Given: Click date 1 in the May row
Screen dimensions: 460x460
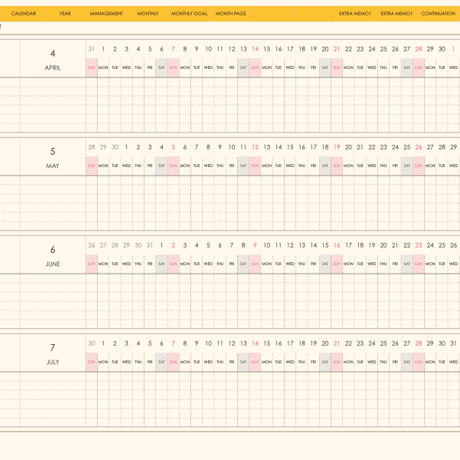Looking at the screenshot, I should click(126, 147).
